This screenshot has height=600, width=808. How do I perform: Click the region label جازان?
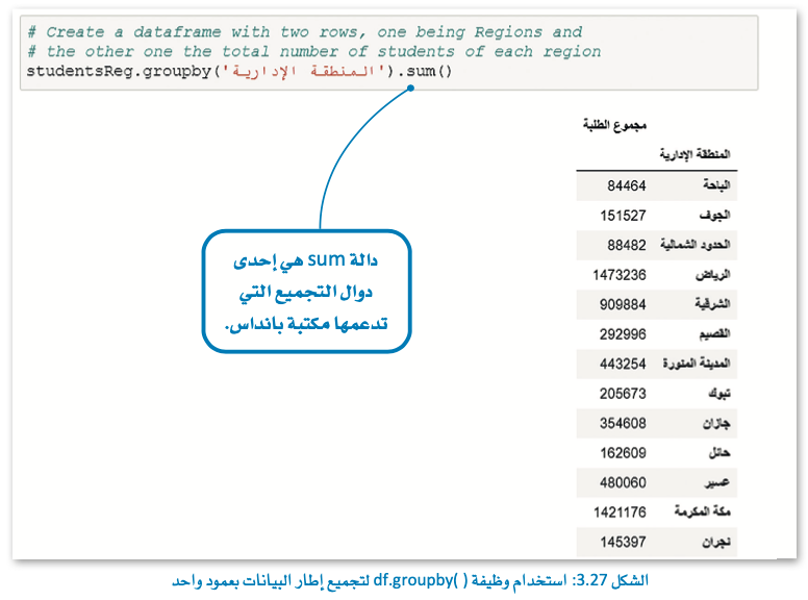click(x=716, y=423)
